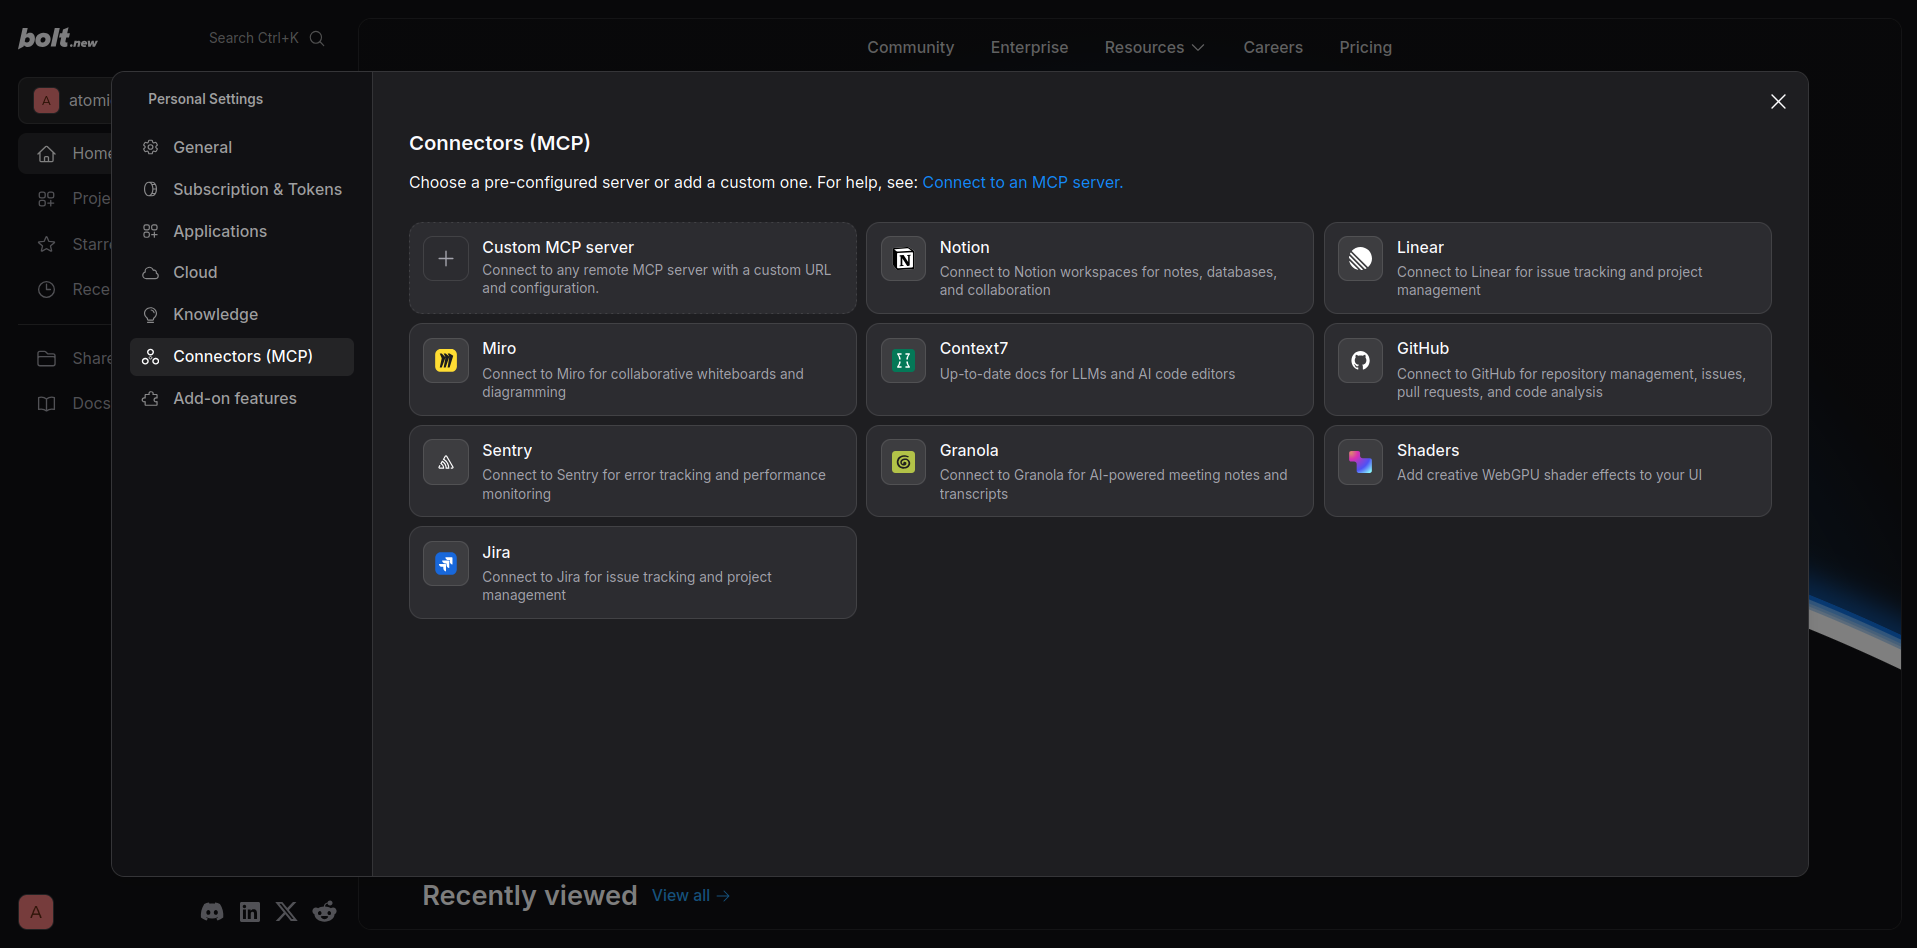The image size is (1917, 948).
Task: Click the Starred star icon in sidebar
Action: (46, 244)
